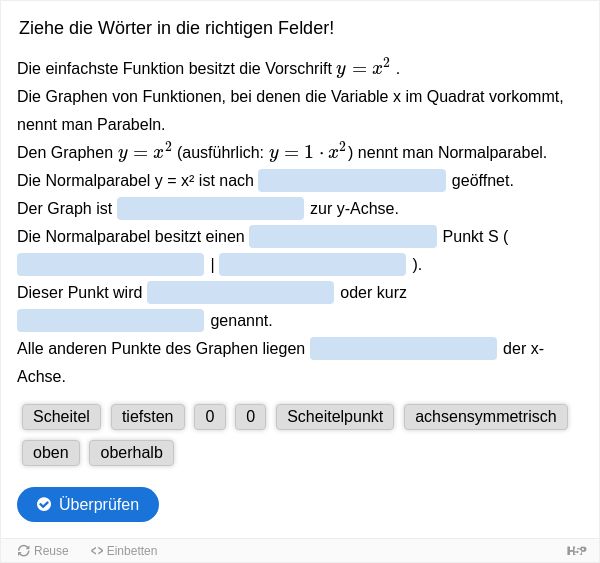Open the Reuse link
600x563 pixels.
pyautogui.click(x=43, y=551)
